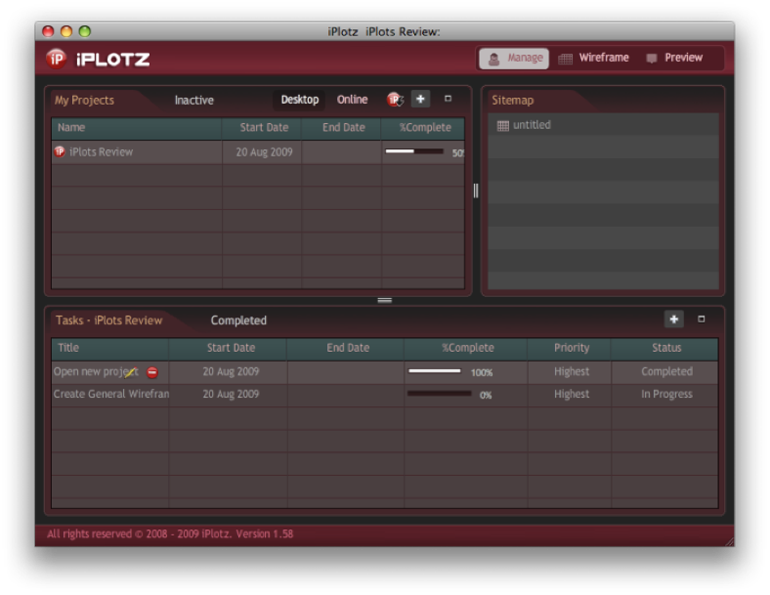Sort tasks by the Tasks %Complete column
The width and height of the screenshot is (770, 595).
tap(466, 348)
